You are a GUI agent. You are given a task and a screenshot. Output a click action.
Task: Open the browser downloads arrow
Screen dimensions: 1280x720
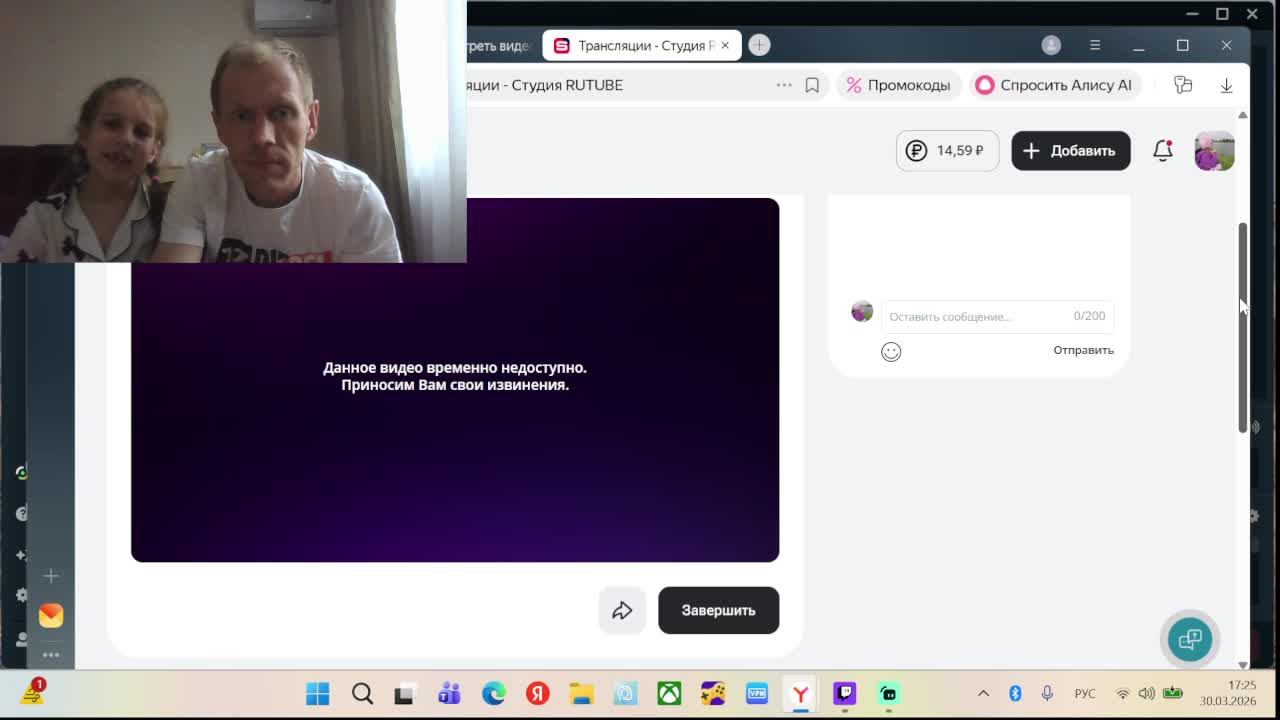1226,85
